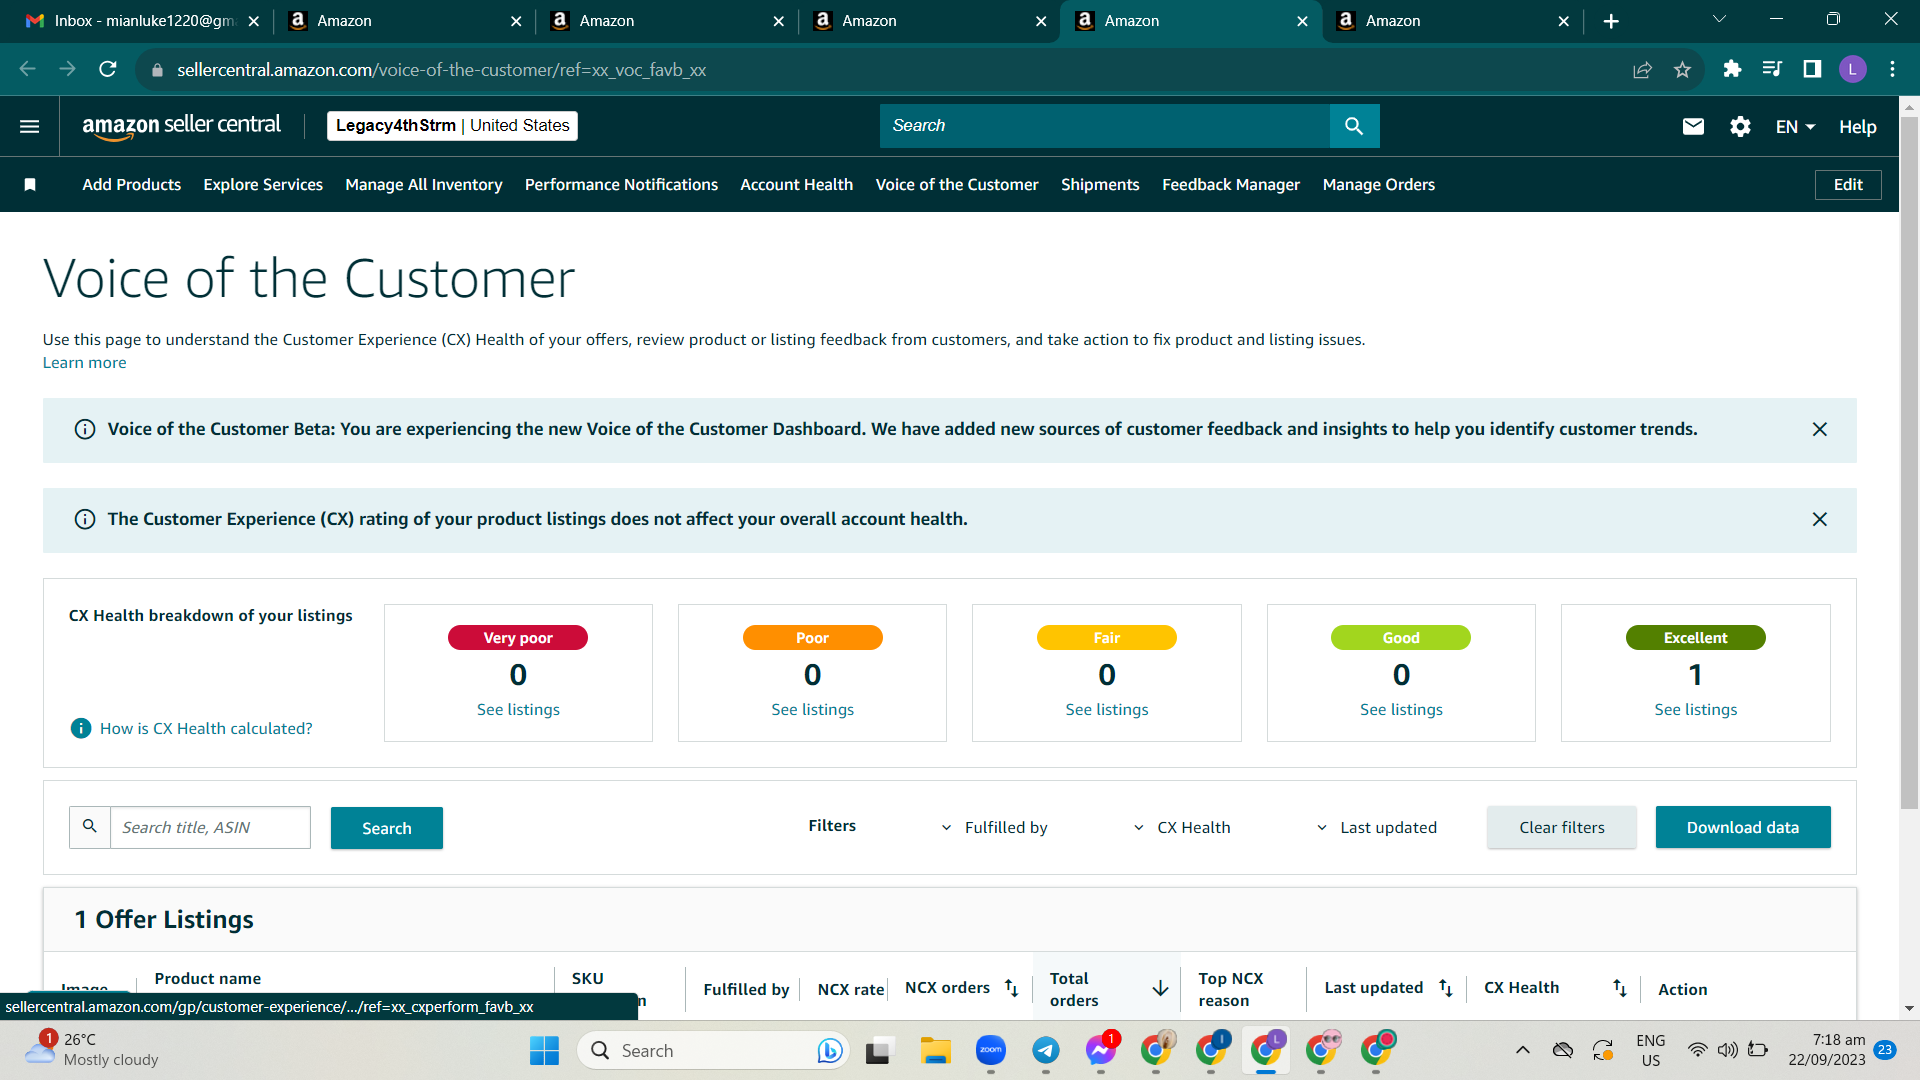1920x1080 pixels.
Task: Dismiss the Voice of the Customer Beta banner
Action: pos(1820,429)
